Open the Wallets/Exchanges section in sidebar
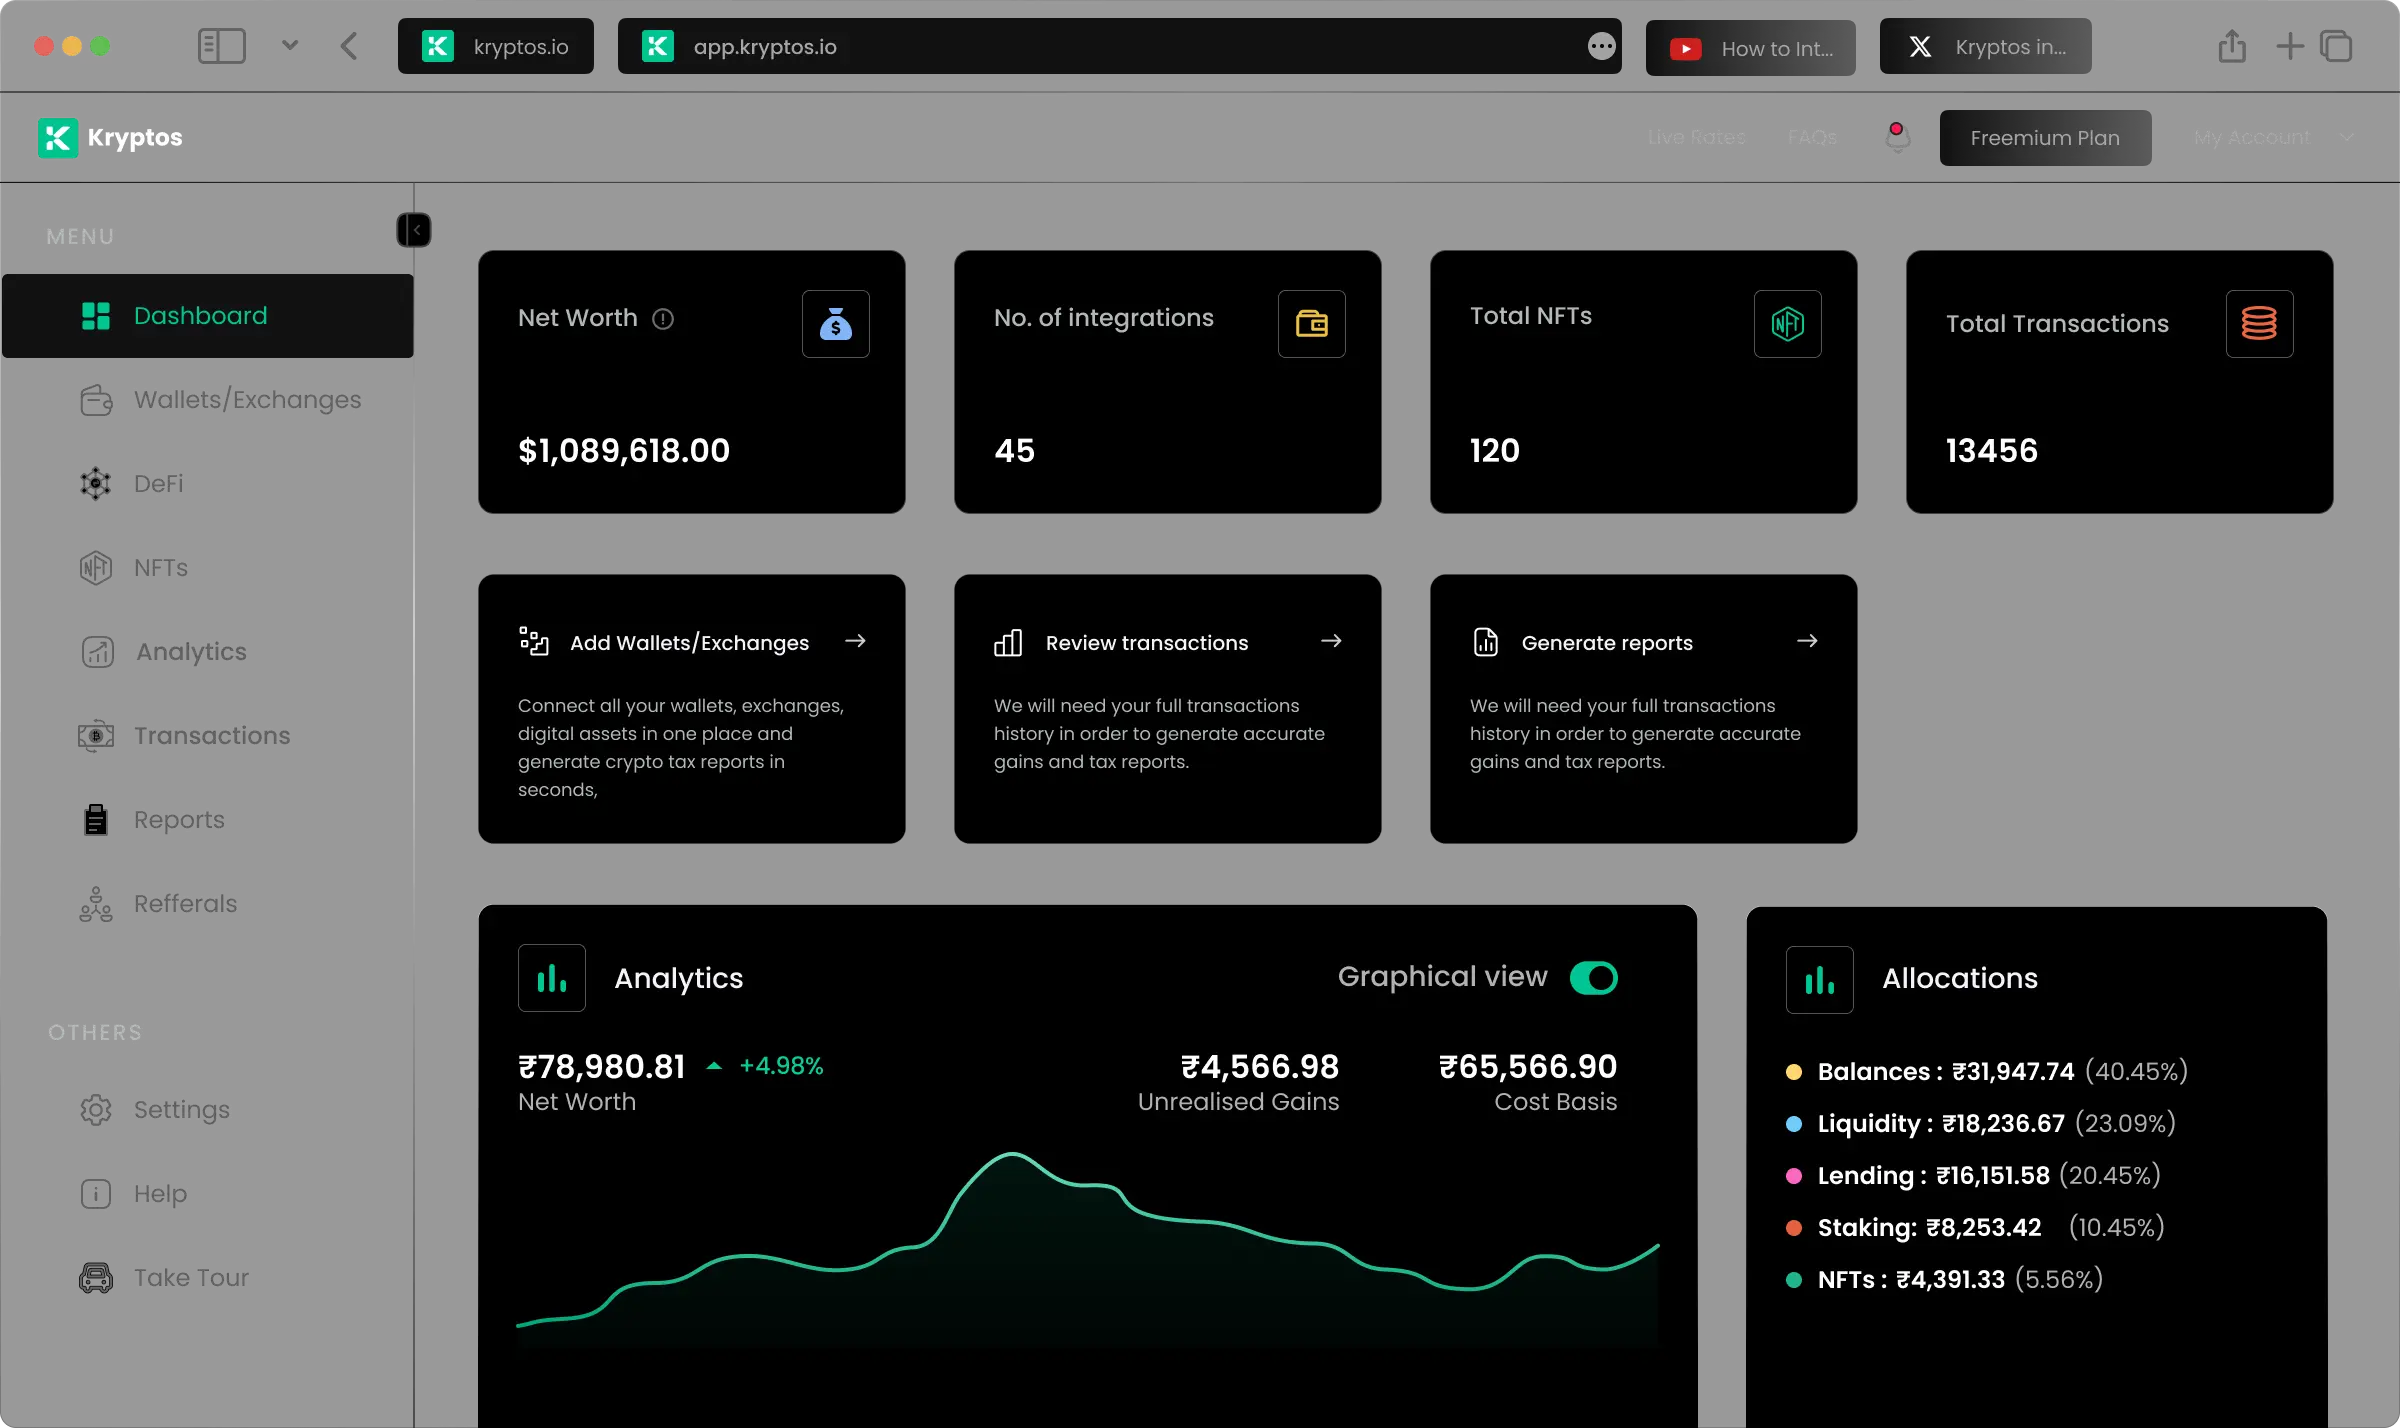Image resolution: width=2401 pixels, height=1428 pixels. pos(247,399)
